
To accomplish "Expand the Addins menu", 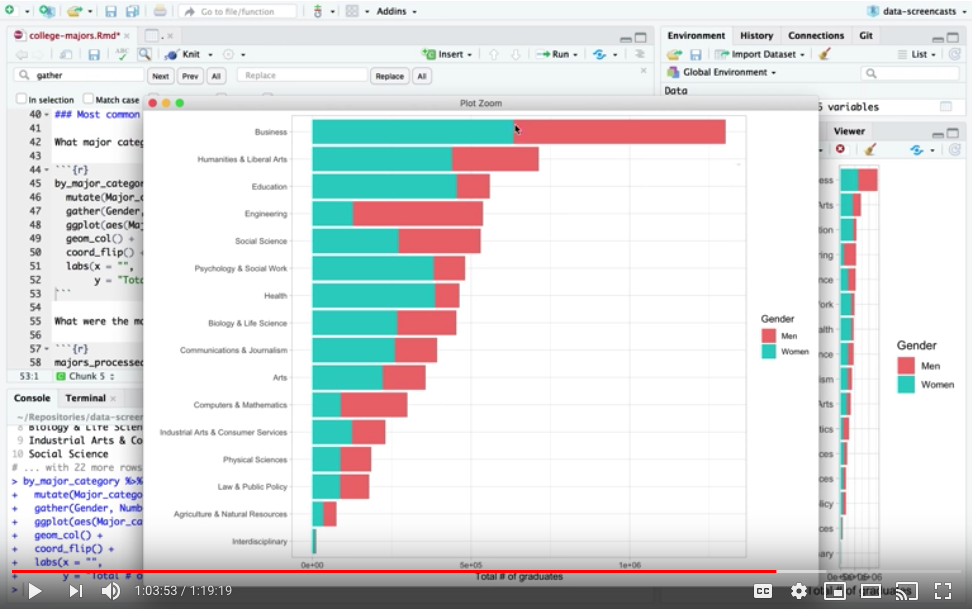I will (396, 11).
